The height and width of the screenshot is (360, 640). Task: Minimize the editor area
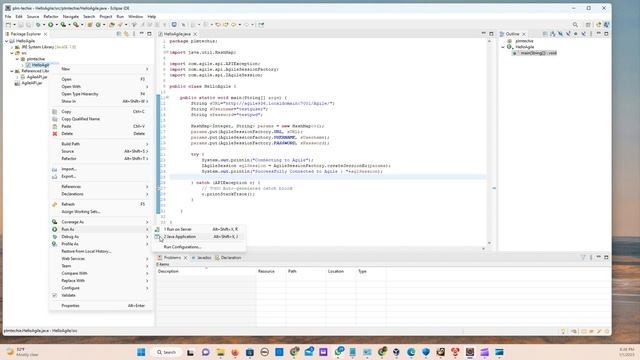click(484, 33)
